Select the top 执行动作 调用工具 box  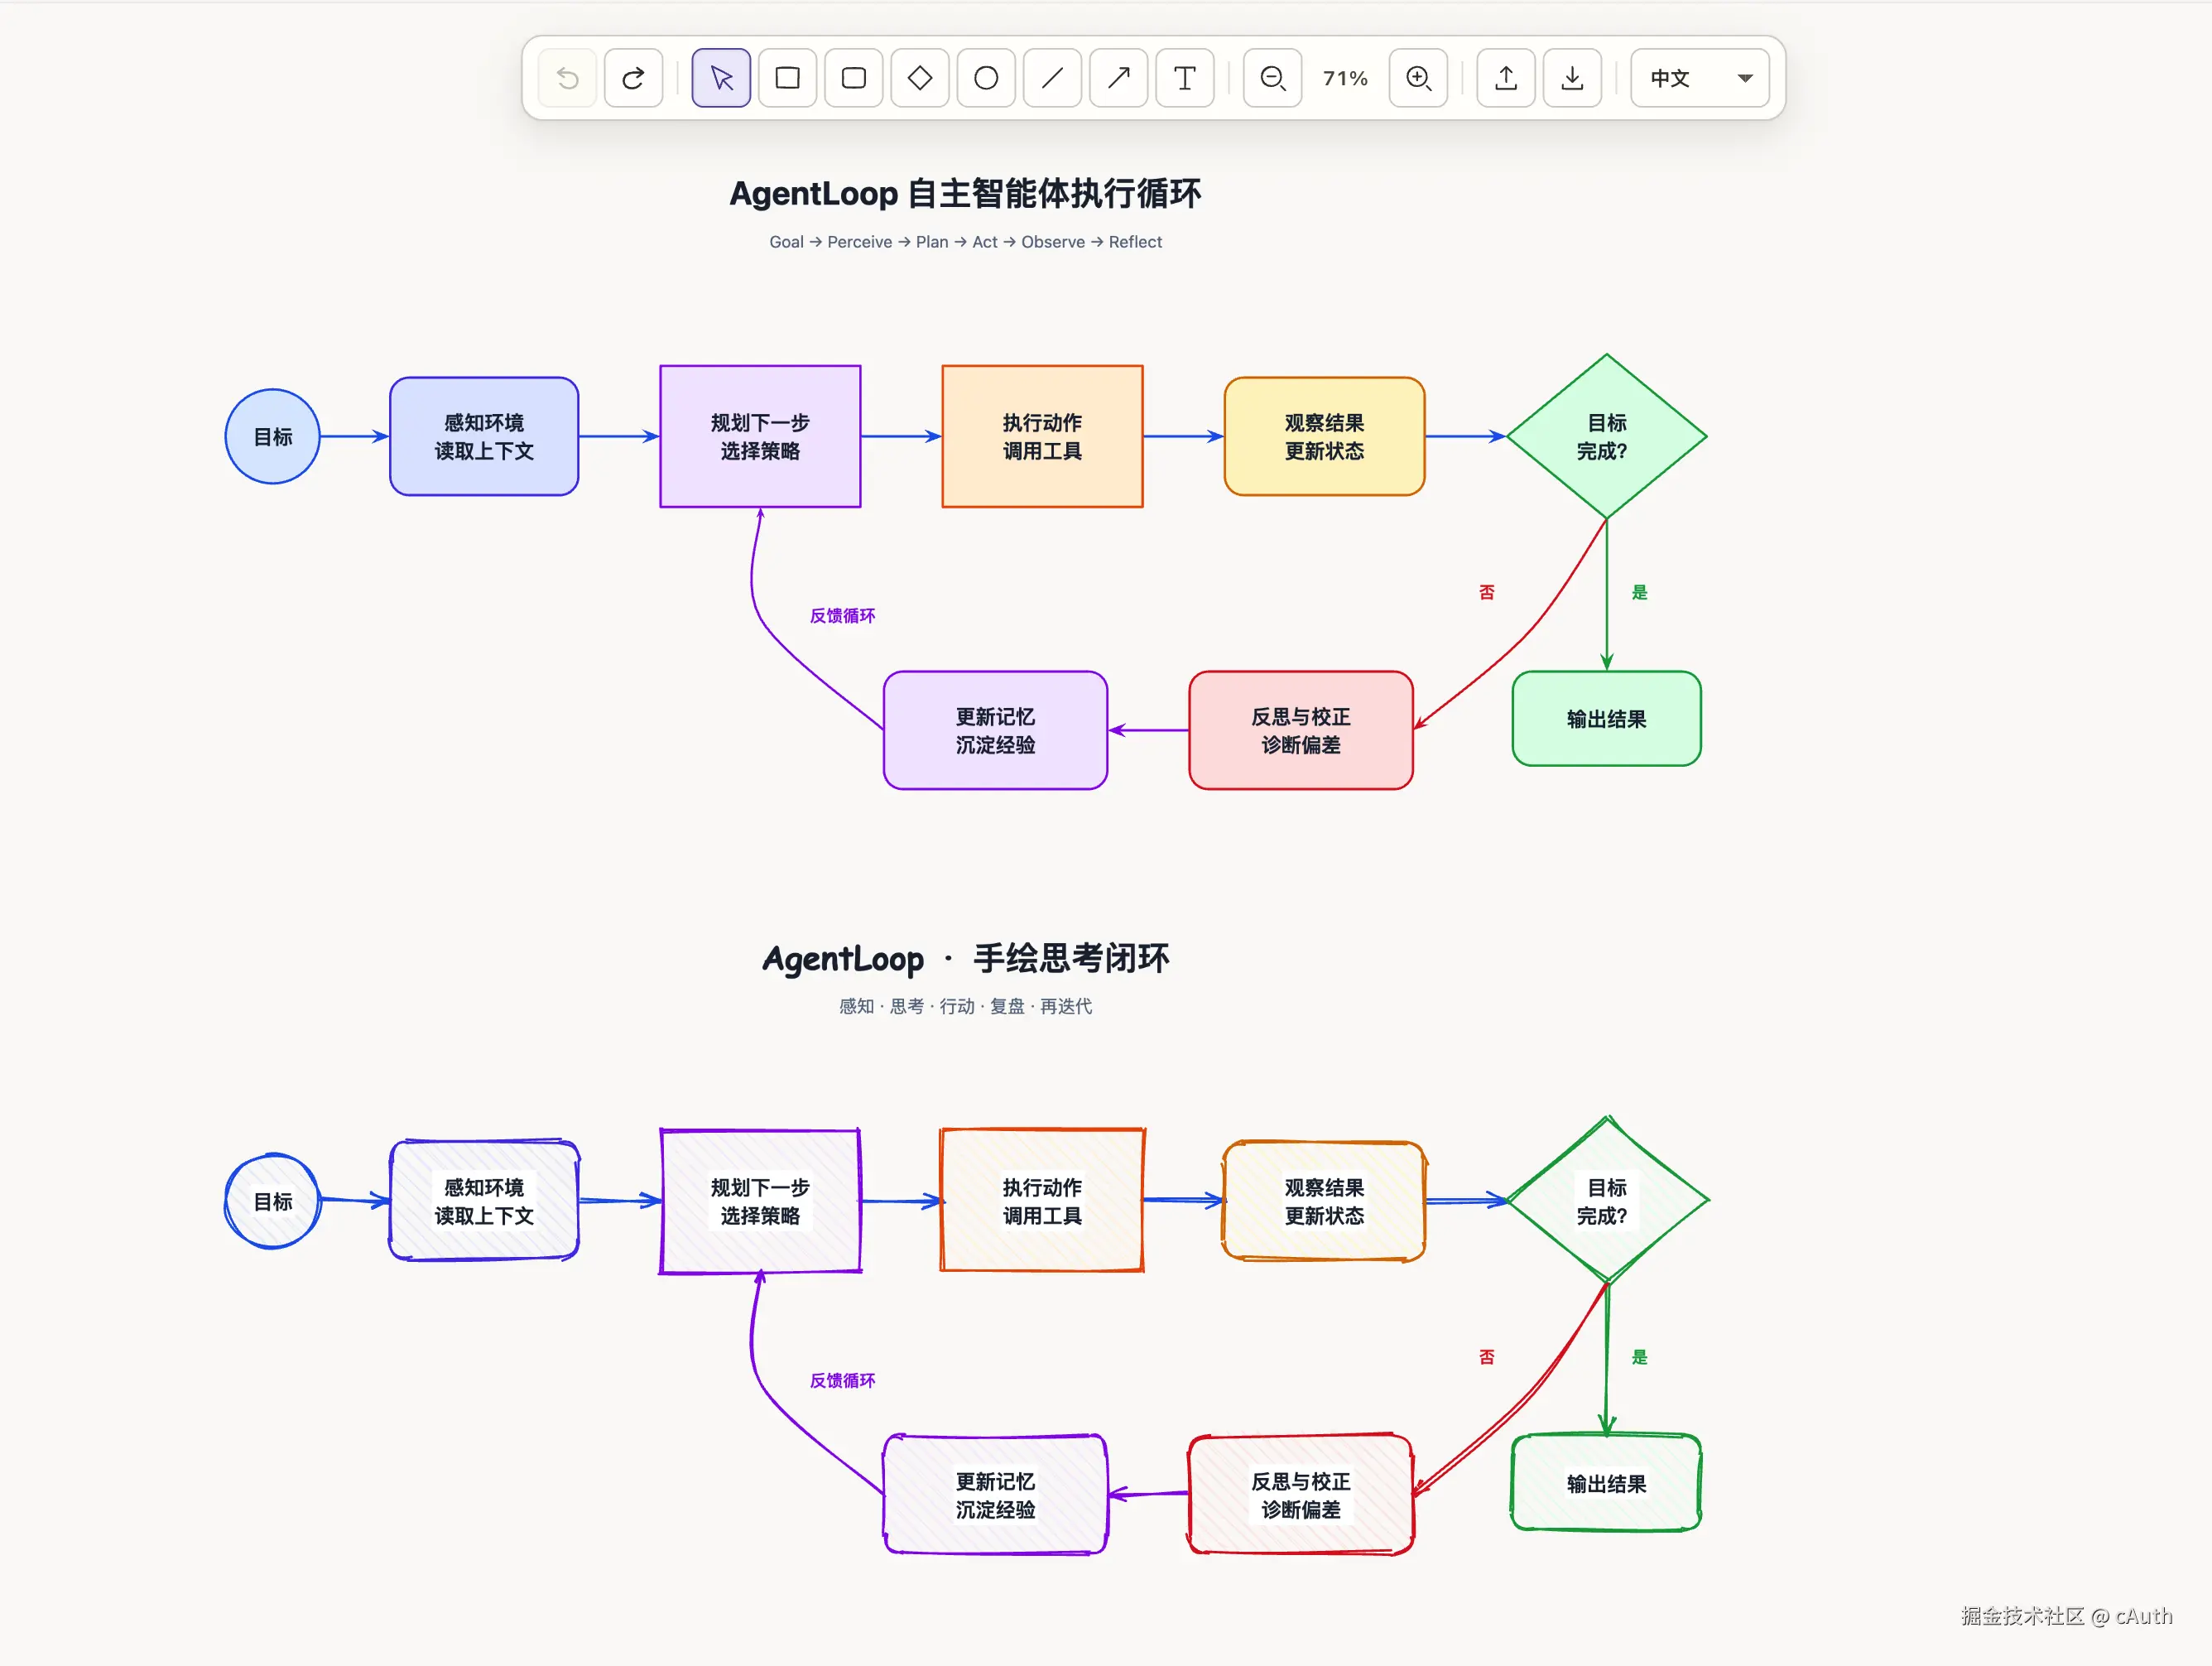[x=1042, y=437]
